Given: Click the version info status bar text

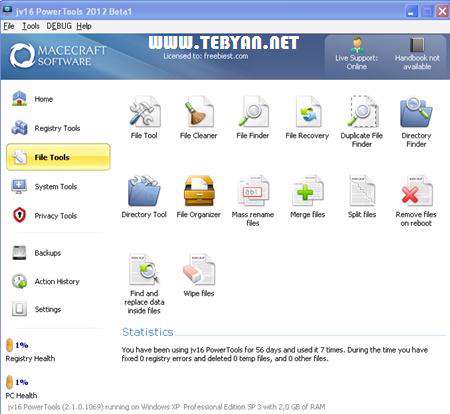Looking at the screenshot, I should [166, 407].
